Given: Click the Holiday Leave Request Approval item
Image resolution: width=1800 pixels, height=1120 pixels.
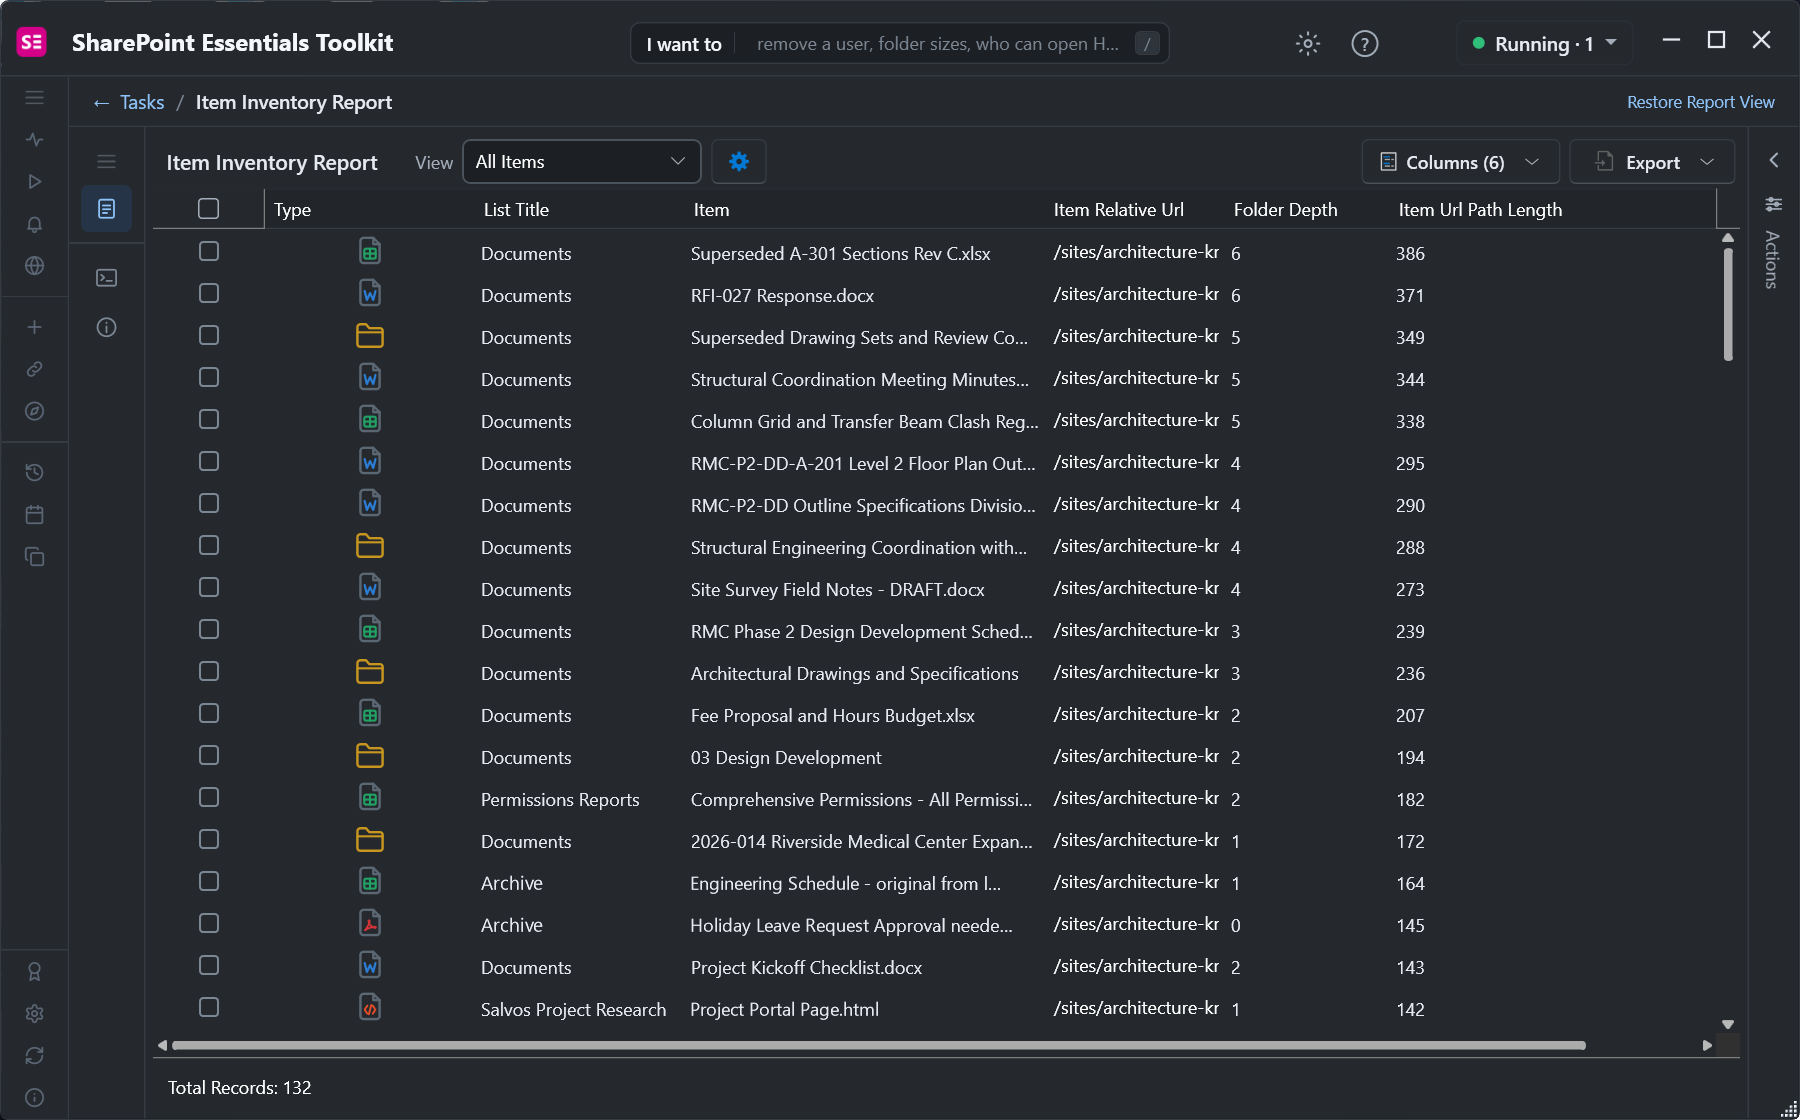Looking at the screenshot, I should [851, 925].
